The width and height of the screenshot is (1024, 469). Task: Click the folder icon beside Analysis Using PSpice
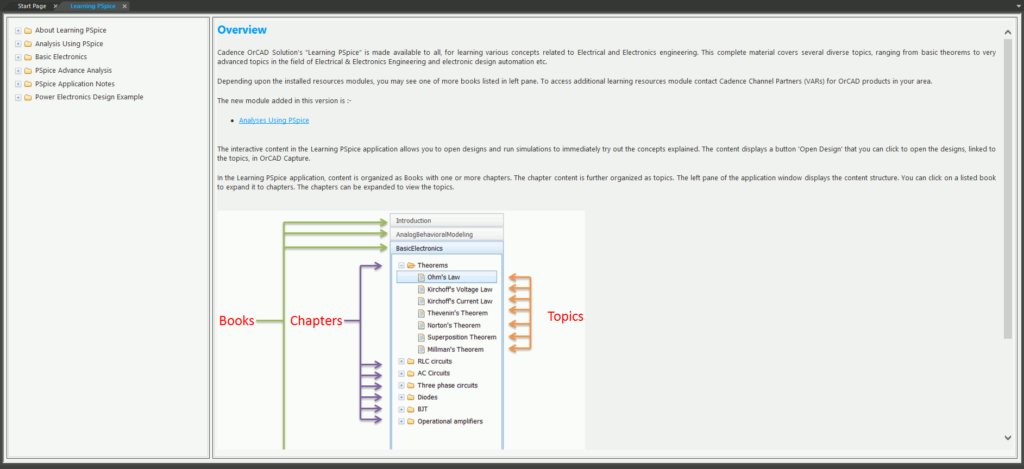tap(28, 44)
